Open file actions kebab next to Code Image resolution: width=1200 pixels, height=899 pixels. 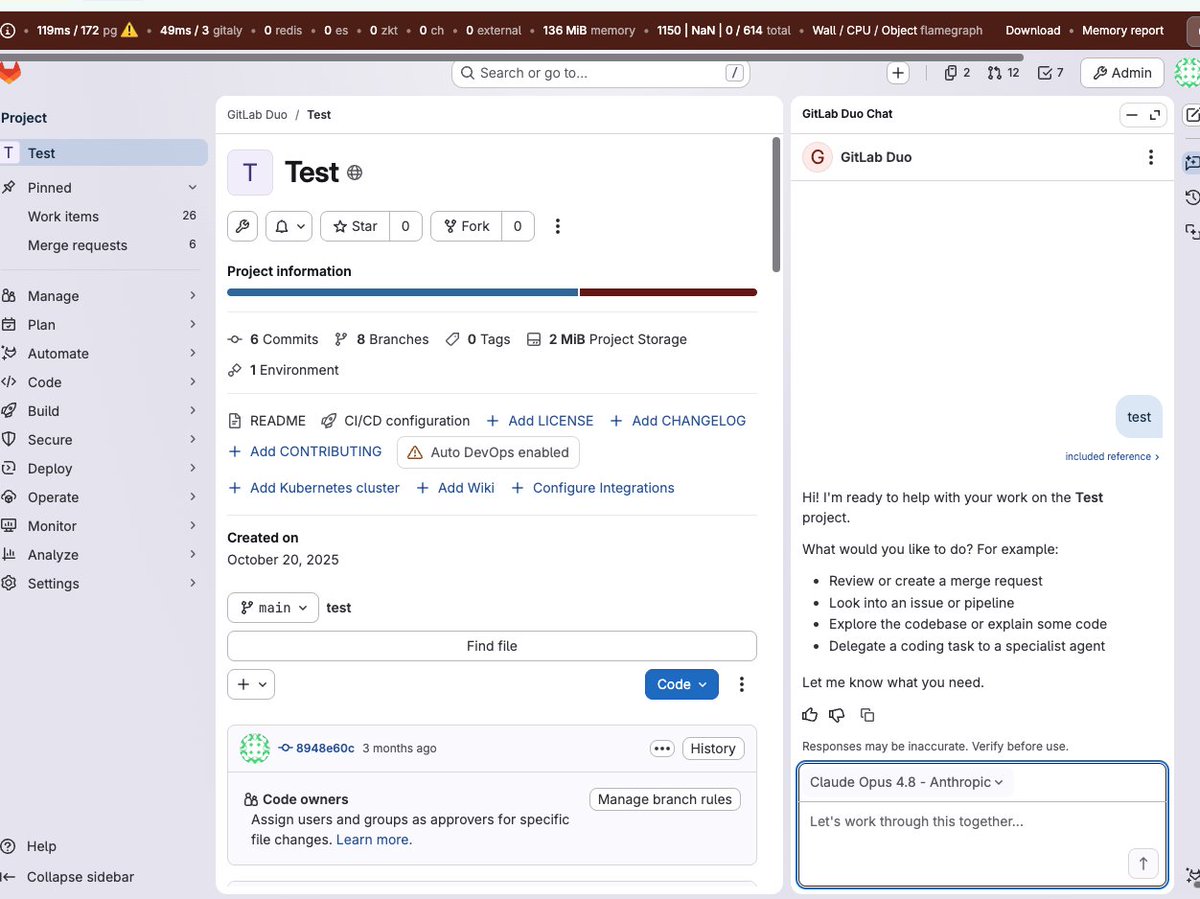coord(742,684)
